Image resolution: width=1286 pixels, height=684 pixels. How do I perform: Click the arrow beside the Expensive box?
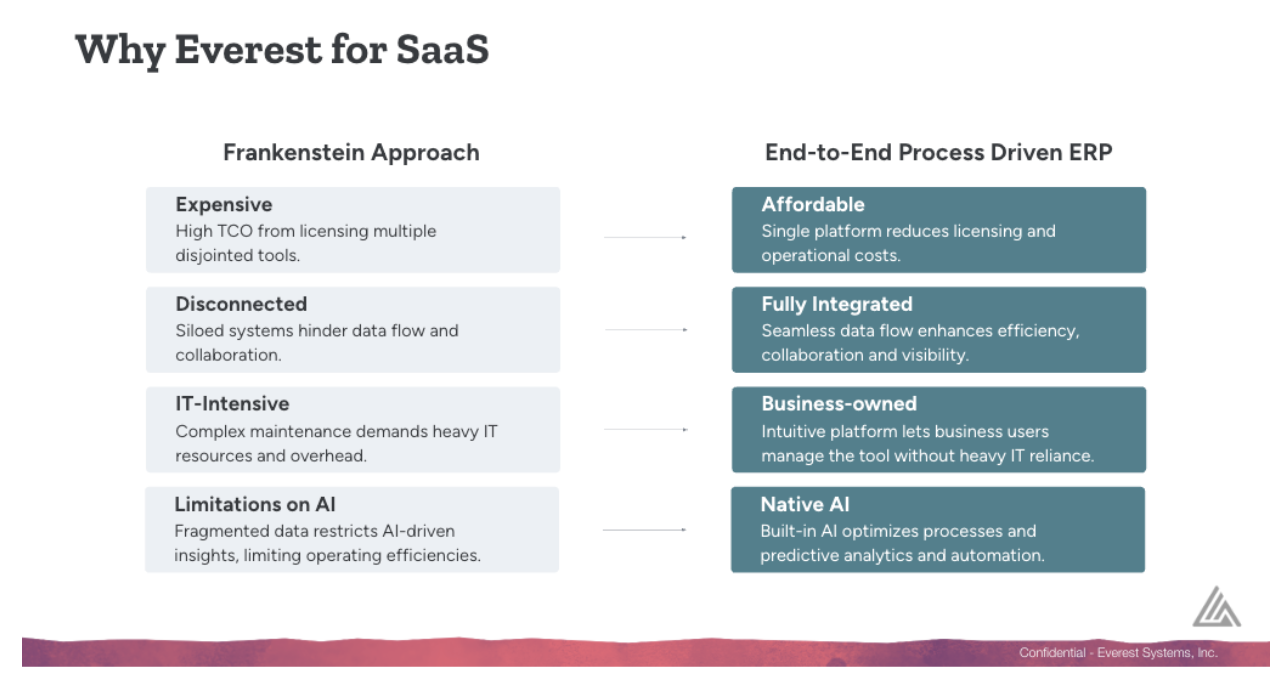point(645,238)
